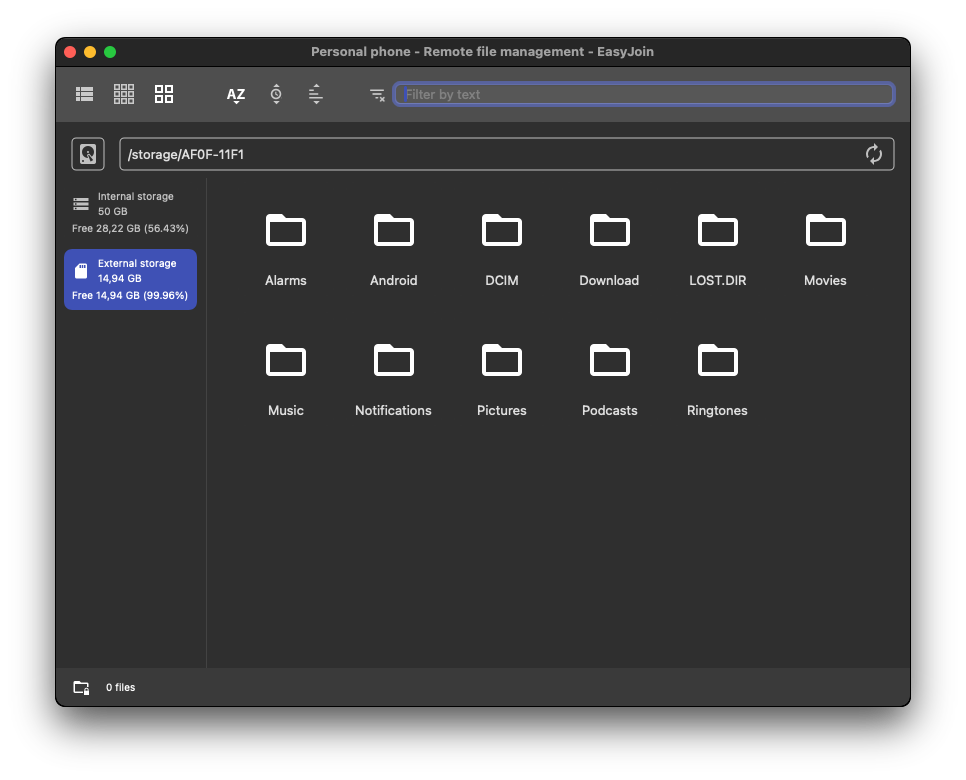This screenshot has height=780, width=966.
Task: Open the Alarms folder
Action: pyautogui.click(x=286, y=250)
